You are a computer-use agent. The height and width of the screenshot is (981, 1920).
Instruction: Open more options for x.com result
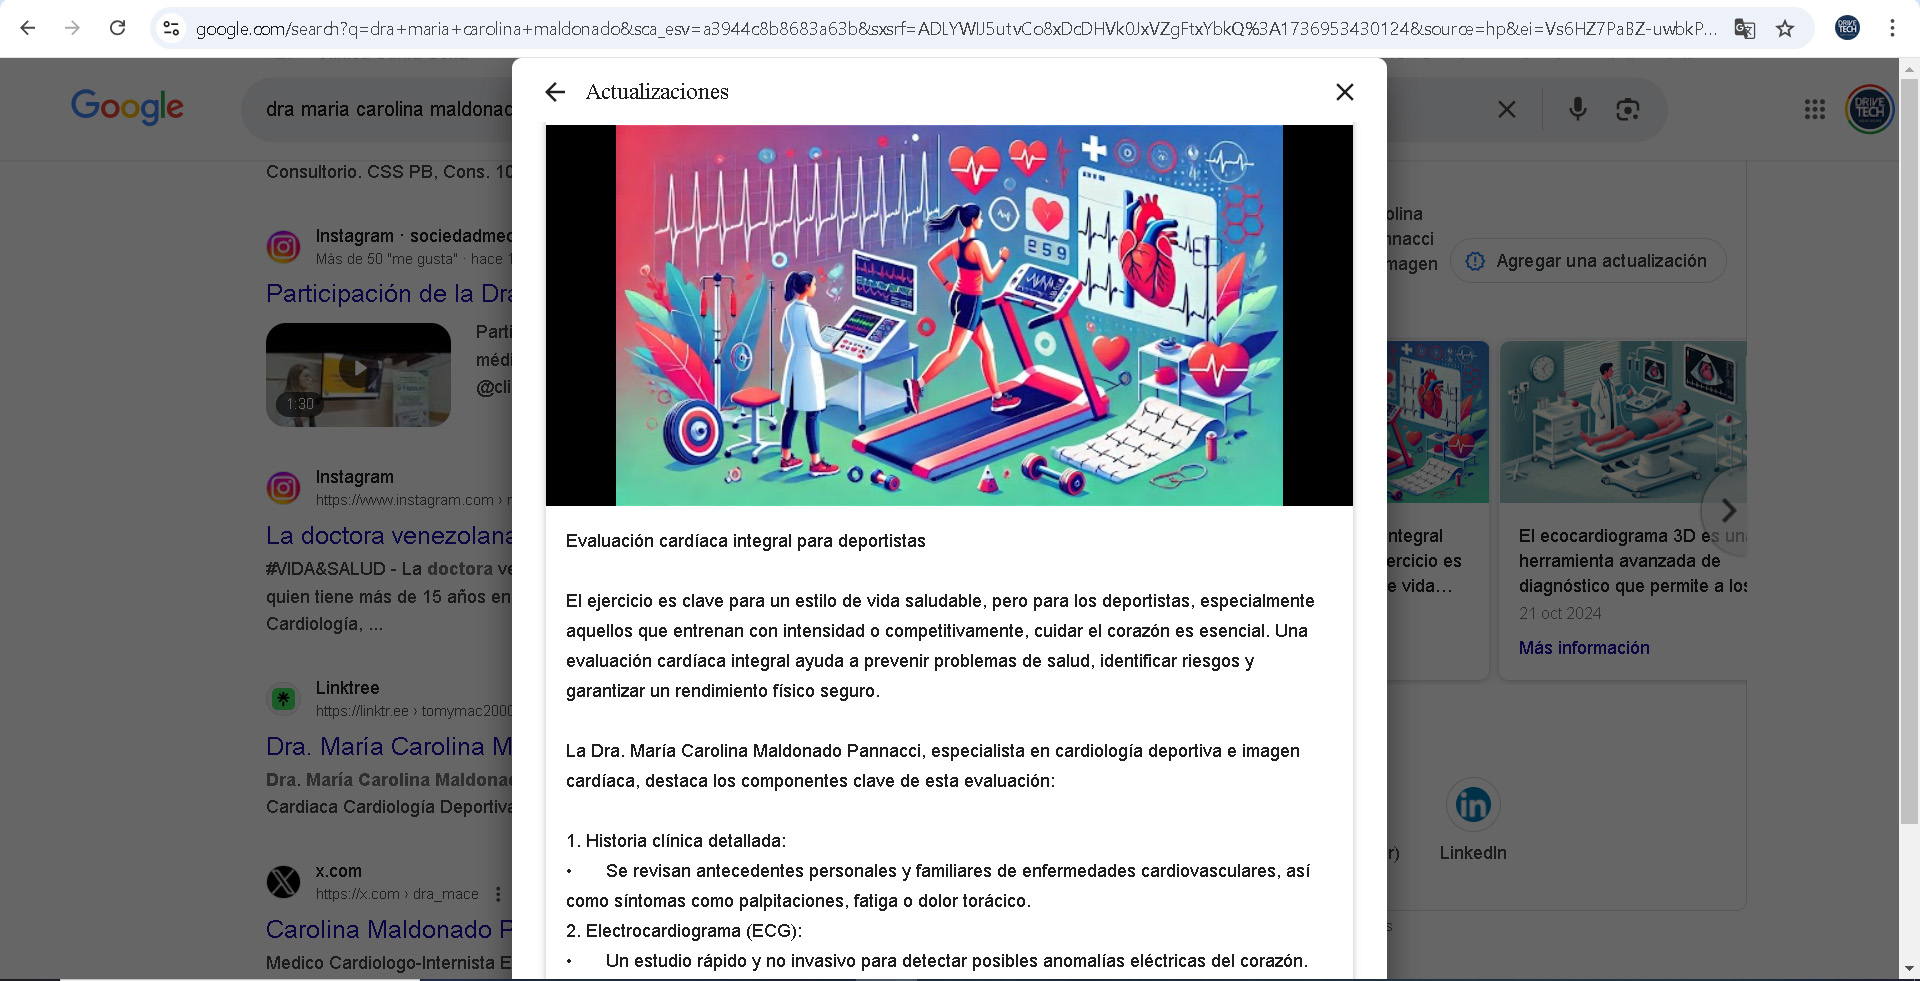pyautogui.click(x=498, y=894)
